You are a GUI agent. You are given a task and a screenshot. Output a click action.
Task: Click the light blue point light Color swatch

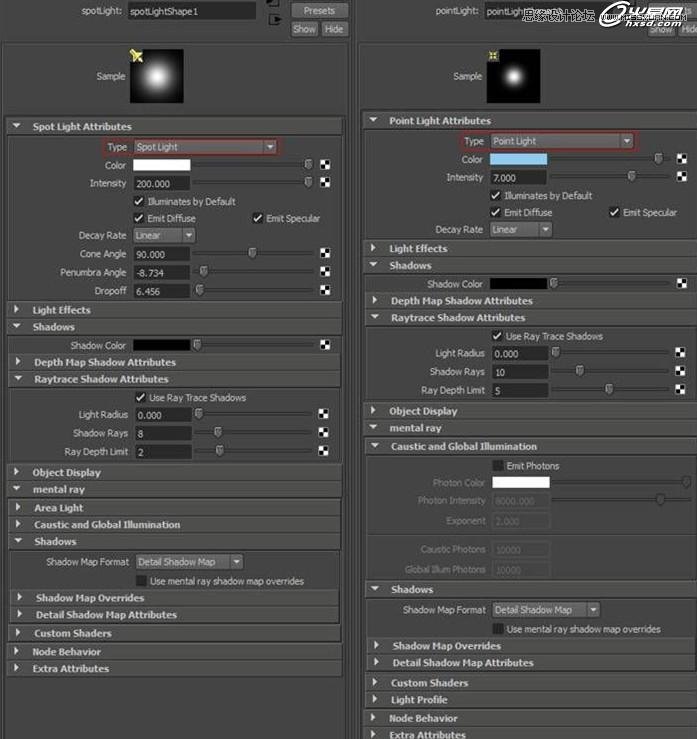point(519,159)
